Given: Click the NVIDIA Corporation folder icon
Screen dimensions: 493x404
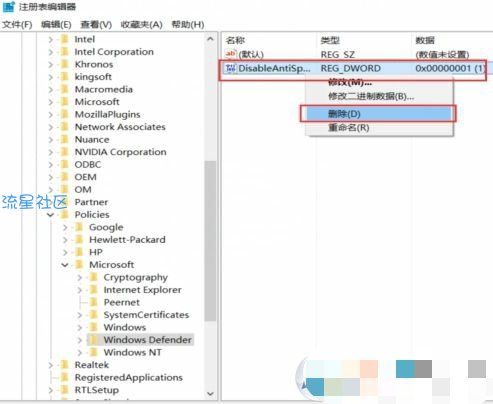Looking at the screenshot, I should click(x=65, y=152).
